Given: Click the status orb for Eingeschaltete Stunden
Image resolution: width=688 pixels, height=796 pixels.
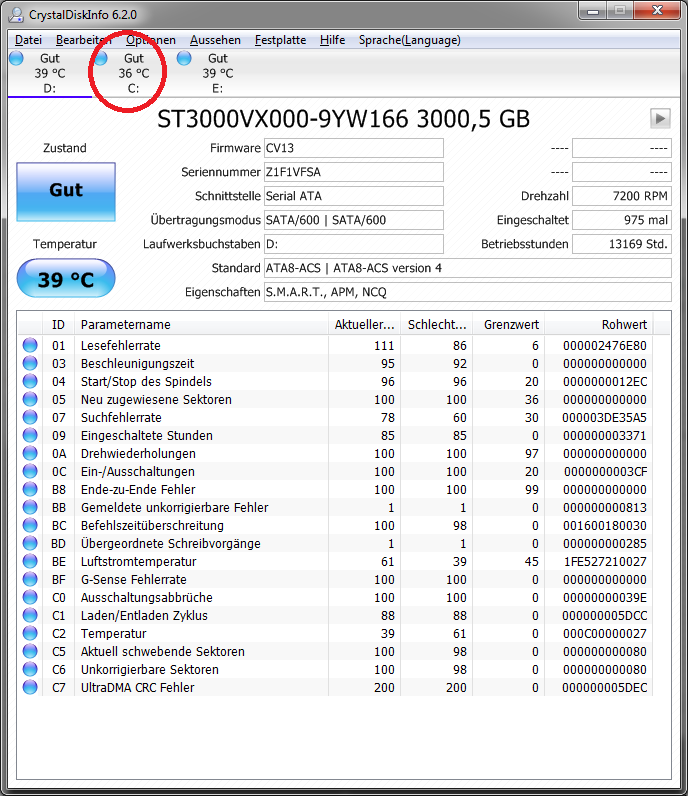Looking at the screenshot, I should pyautogui.click(x=30, y=436).
